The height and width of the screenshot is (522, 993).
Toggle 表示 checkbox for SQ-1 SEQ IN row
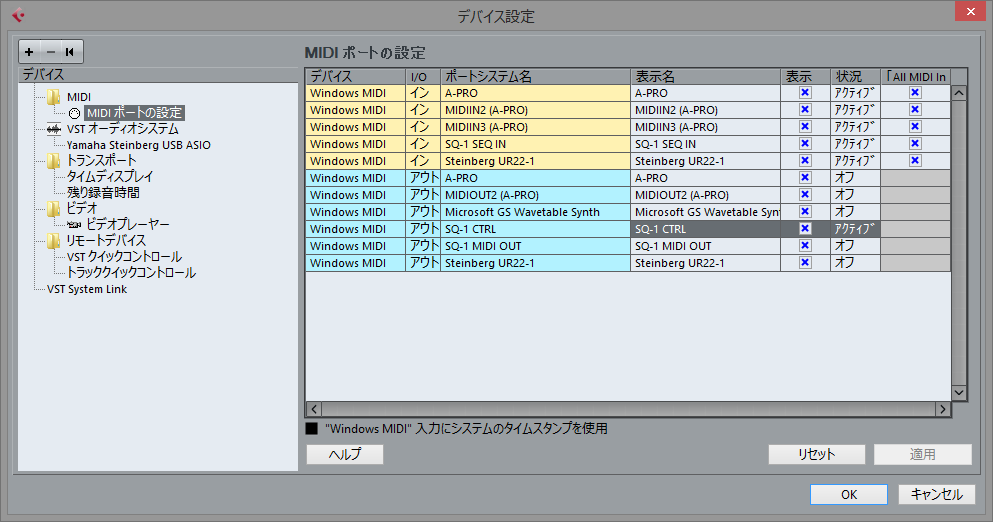805,144
